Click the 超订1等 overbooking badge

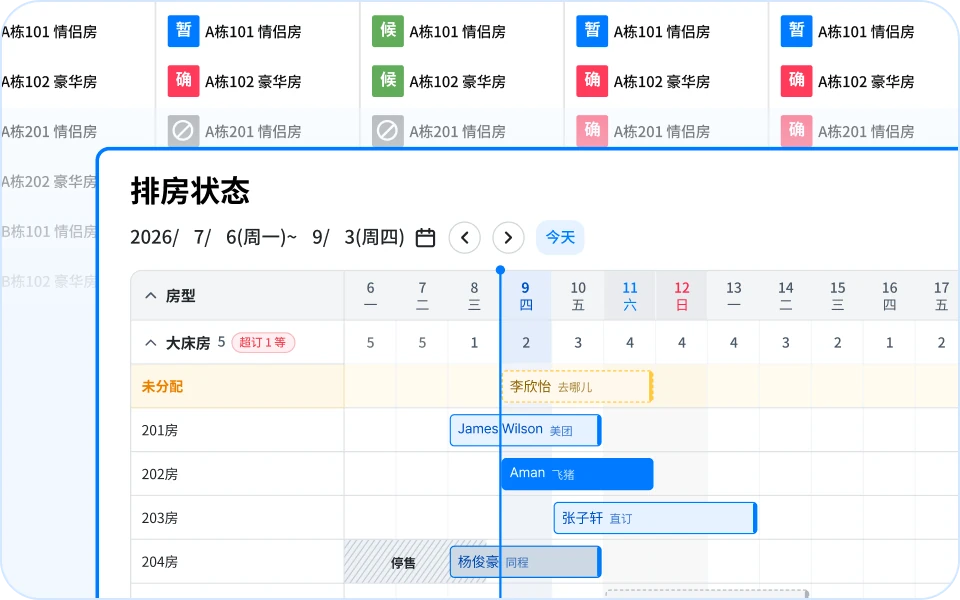pos(263,342)
